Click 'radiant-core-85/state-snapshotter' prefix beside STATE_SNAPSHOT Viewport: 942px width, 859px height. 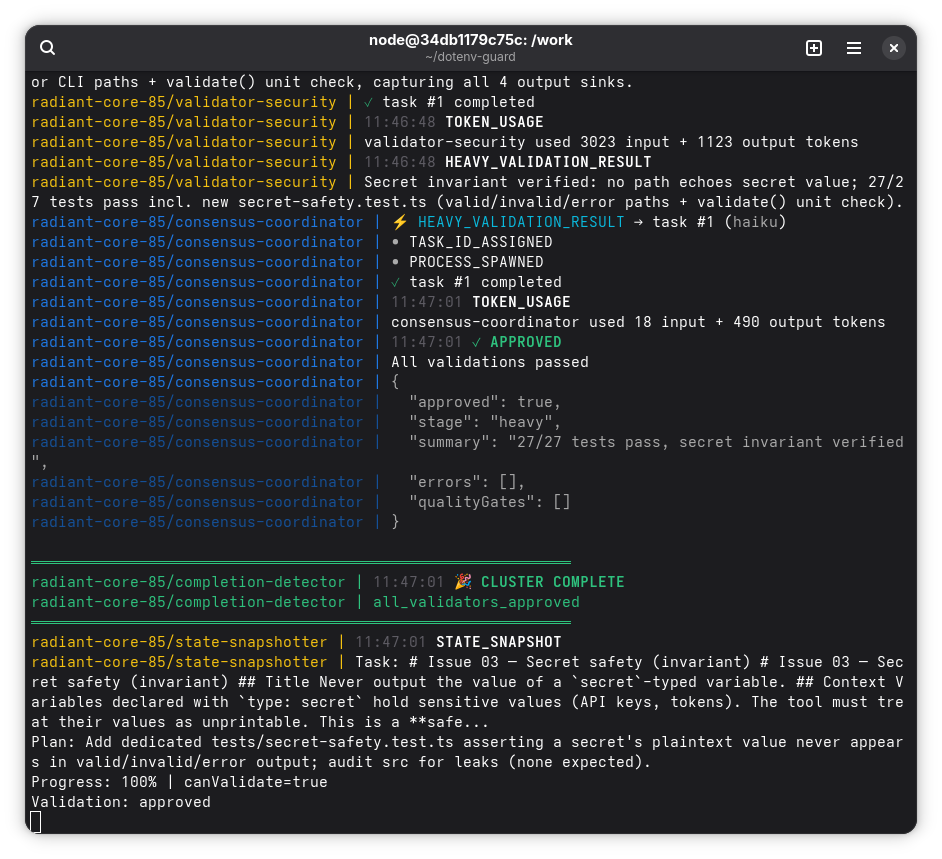(x=179, y=642)
